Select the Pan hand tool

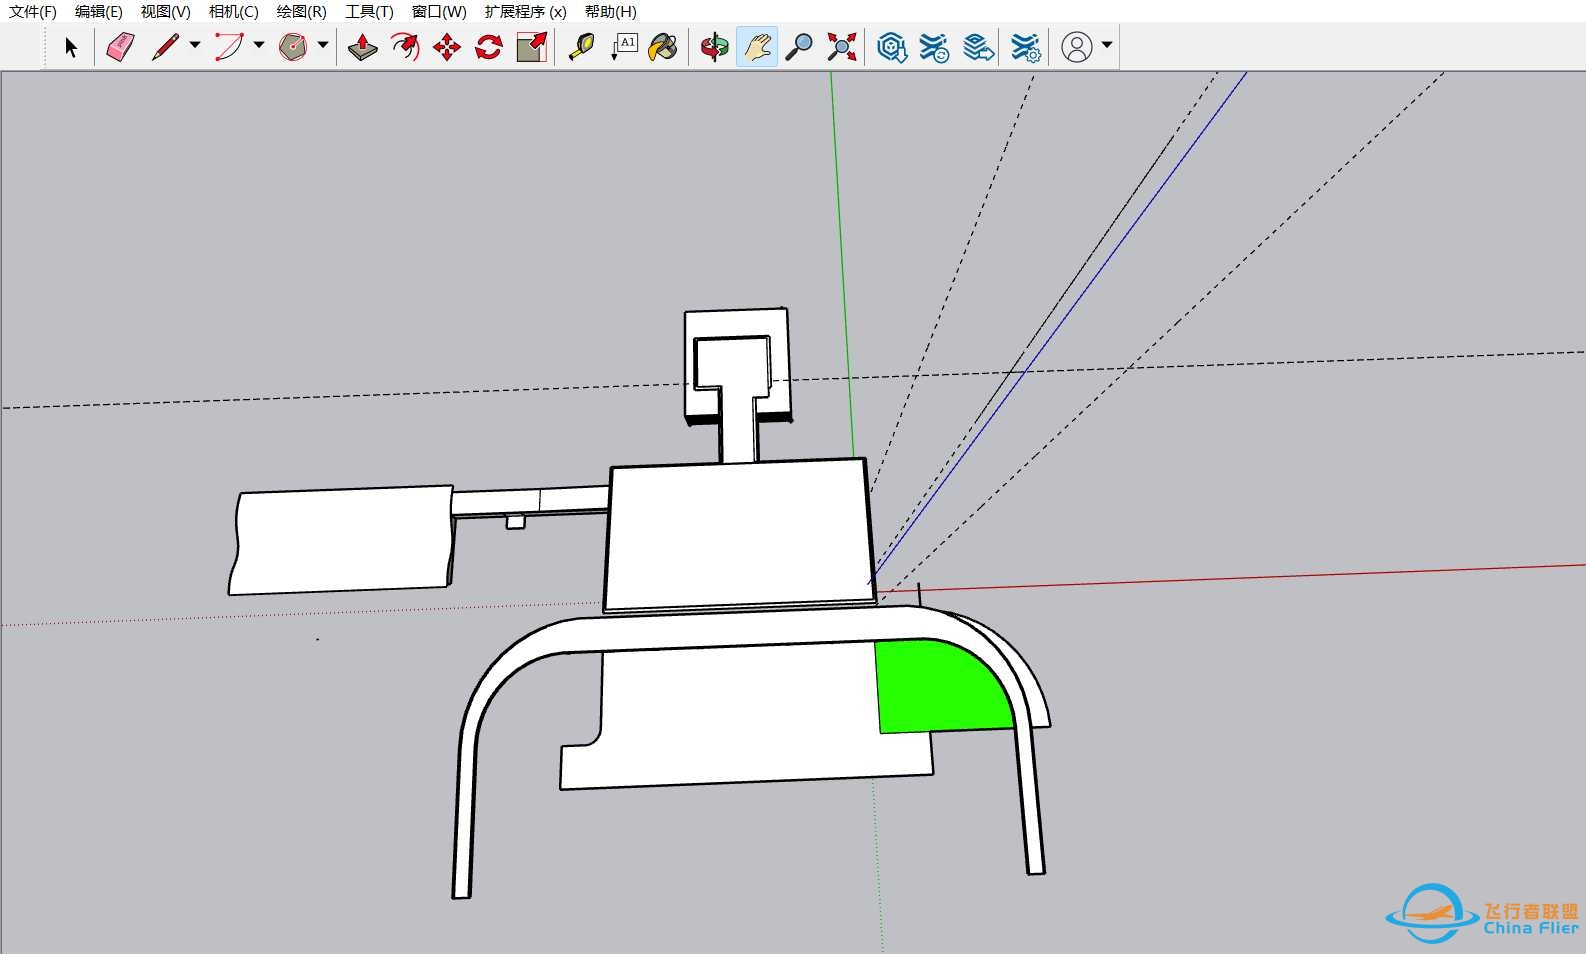(x=757, y=46)
